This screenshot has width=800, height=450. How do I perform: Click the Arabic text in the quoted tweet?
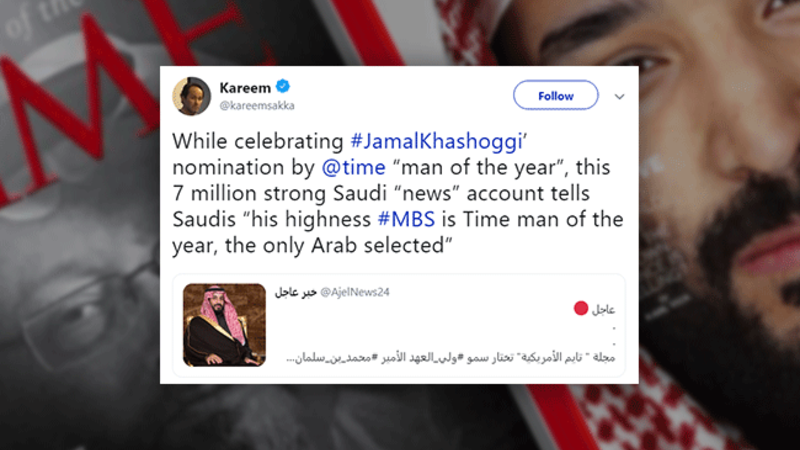450,358
